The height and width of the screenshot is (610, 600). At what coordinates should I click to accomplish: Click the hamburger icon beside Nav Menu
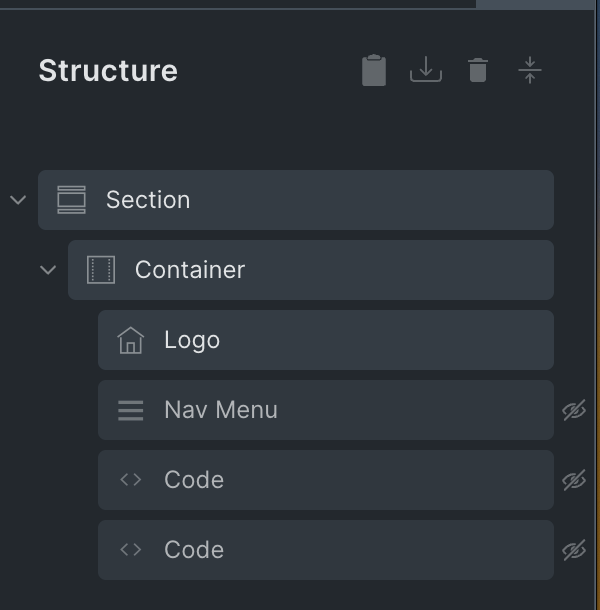pyautogui.click(x=131, y=410)
